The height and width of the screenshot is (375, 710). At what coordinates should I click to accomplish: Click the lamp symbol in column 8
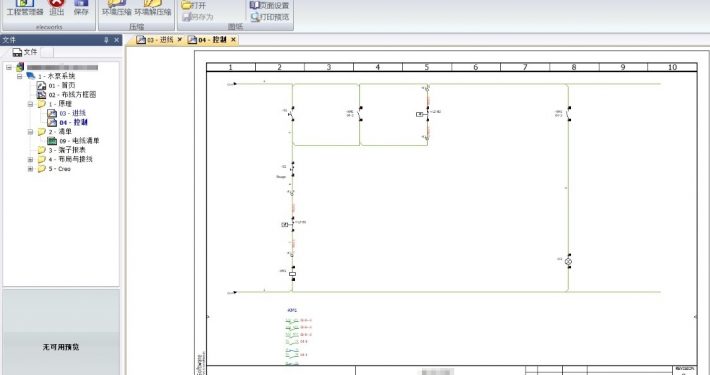(569, 261)
